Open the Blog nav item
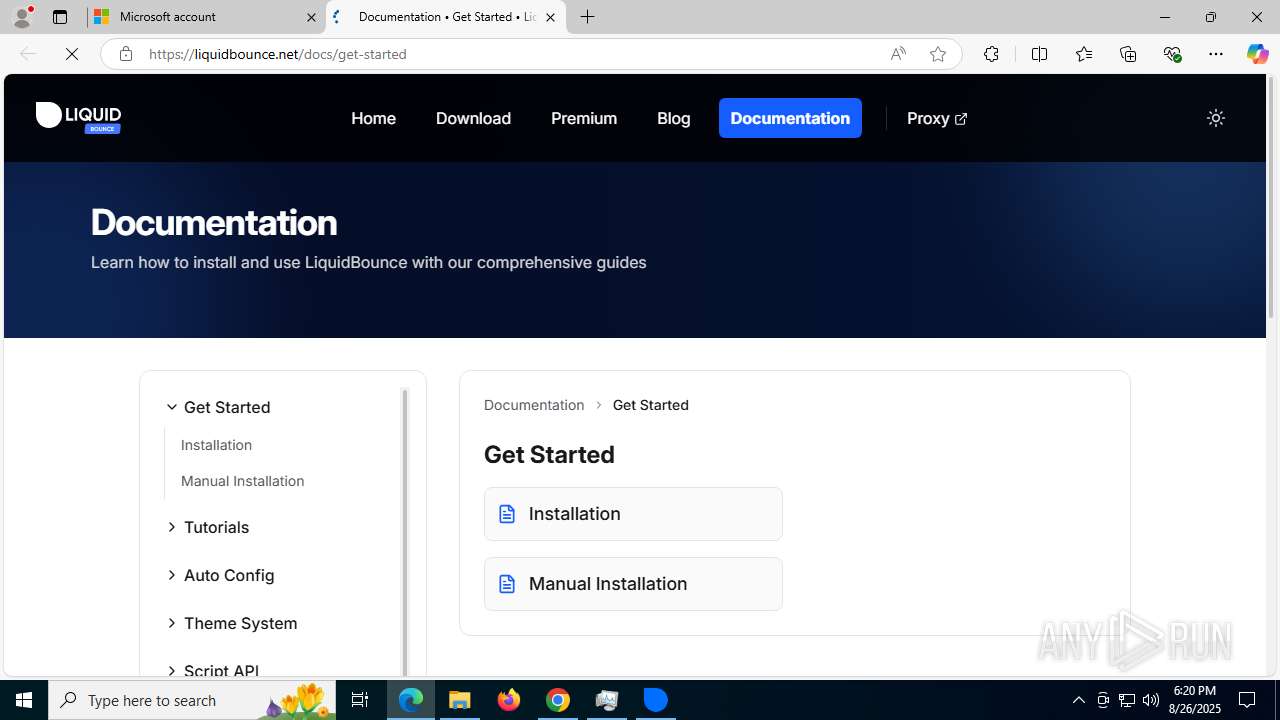 (x=674, y=118)
